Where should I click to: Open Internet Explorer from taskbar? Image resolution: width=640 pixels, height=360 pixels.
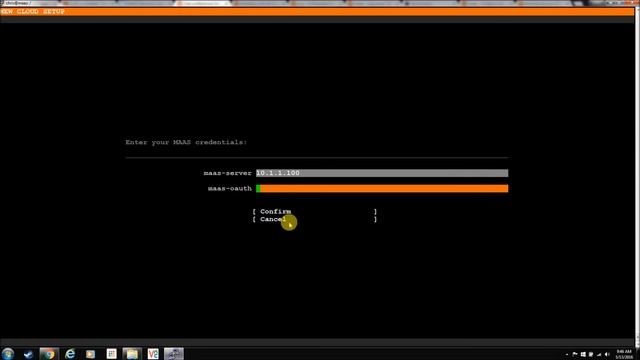click(70, 354)
